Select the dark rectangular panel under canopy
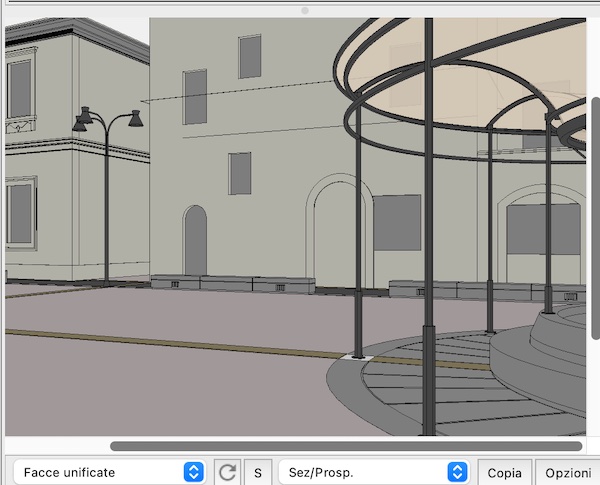The width and height of the screenshot is (600, 485). tap(396, 221)
